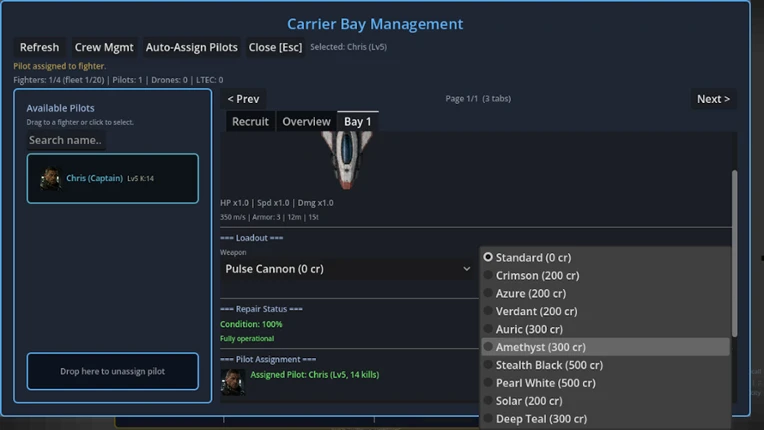Click the weapon dropdown chevron arrow

point(466,269)
